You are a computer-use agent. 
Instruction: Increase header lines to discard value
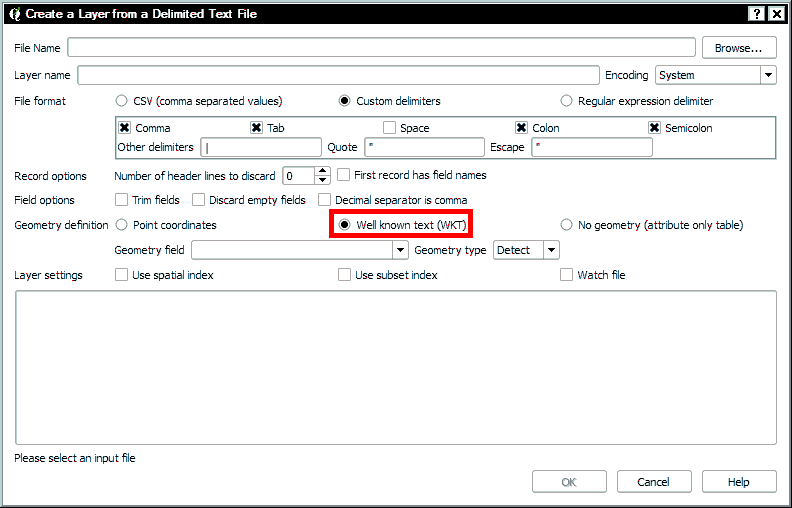(x=322, y=170)
